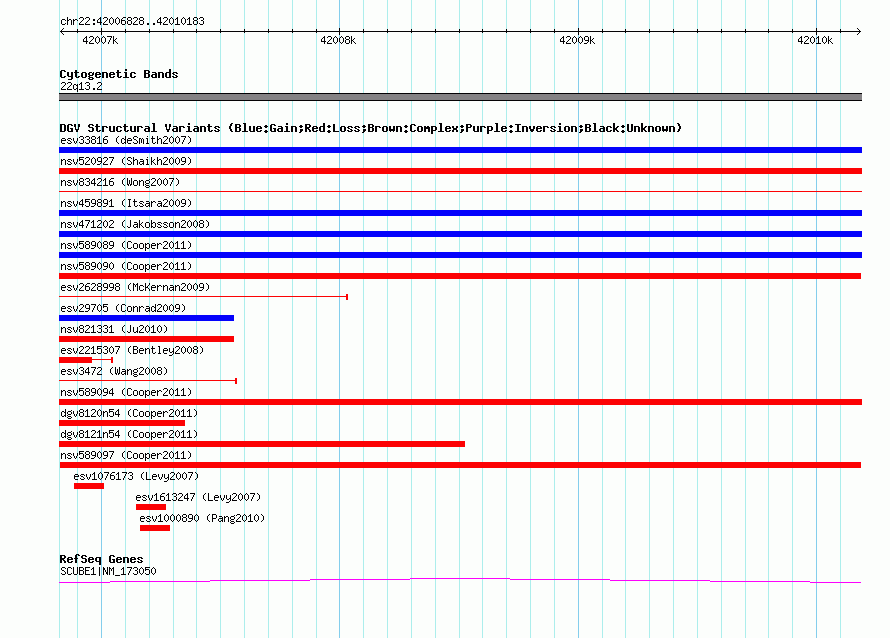Viewport: 890px width, 638px height.
Task: Select the esv2215307 (Bentley2008) short red segment
Action: (x=75, y=360)
